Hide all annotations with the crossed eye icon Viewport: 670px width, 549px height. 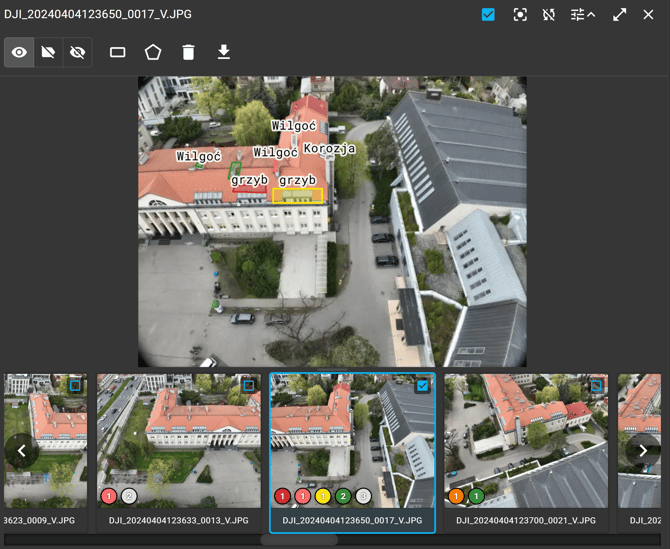(77, 53)
